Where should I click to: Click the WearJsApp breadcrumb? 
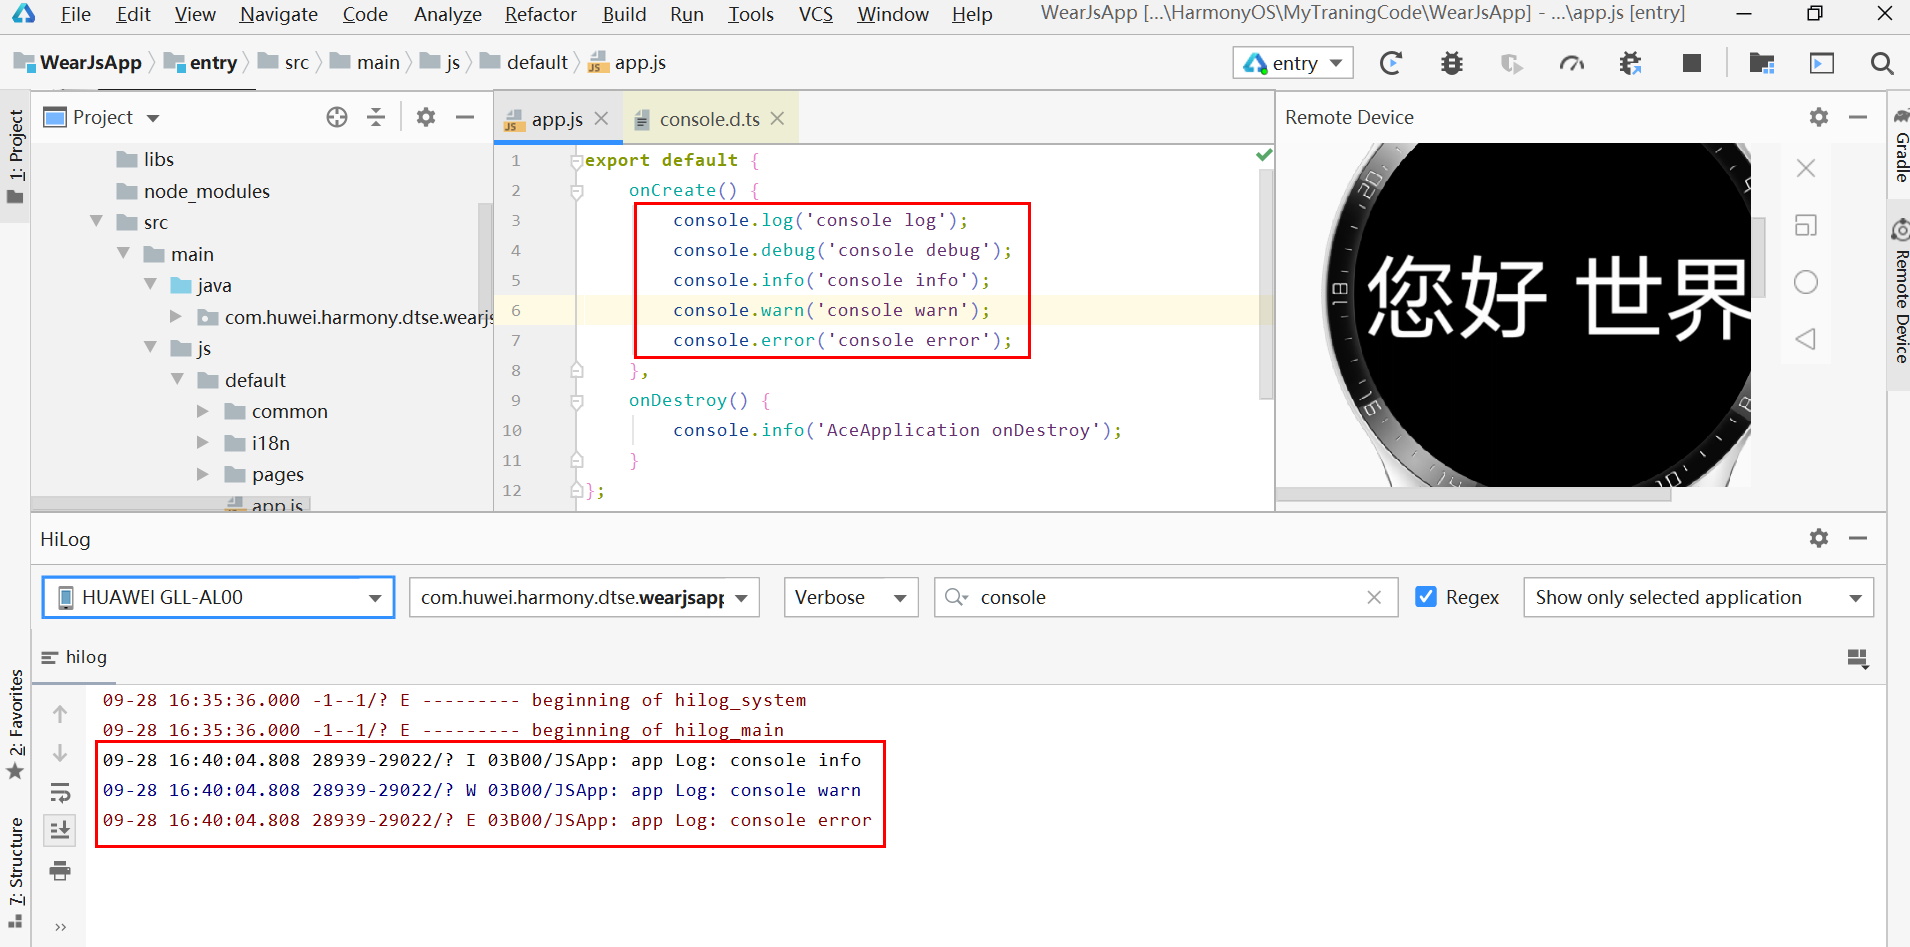coord(78,62)
